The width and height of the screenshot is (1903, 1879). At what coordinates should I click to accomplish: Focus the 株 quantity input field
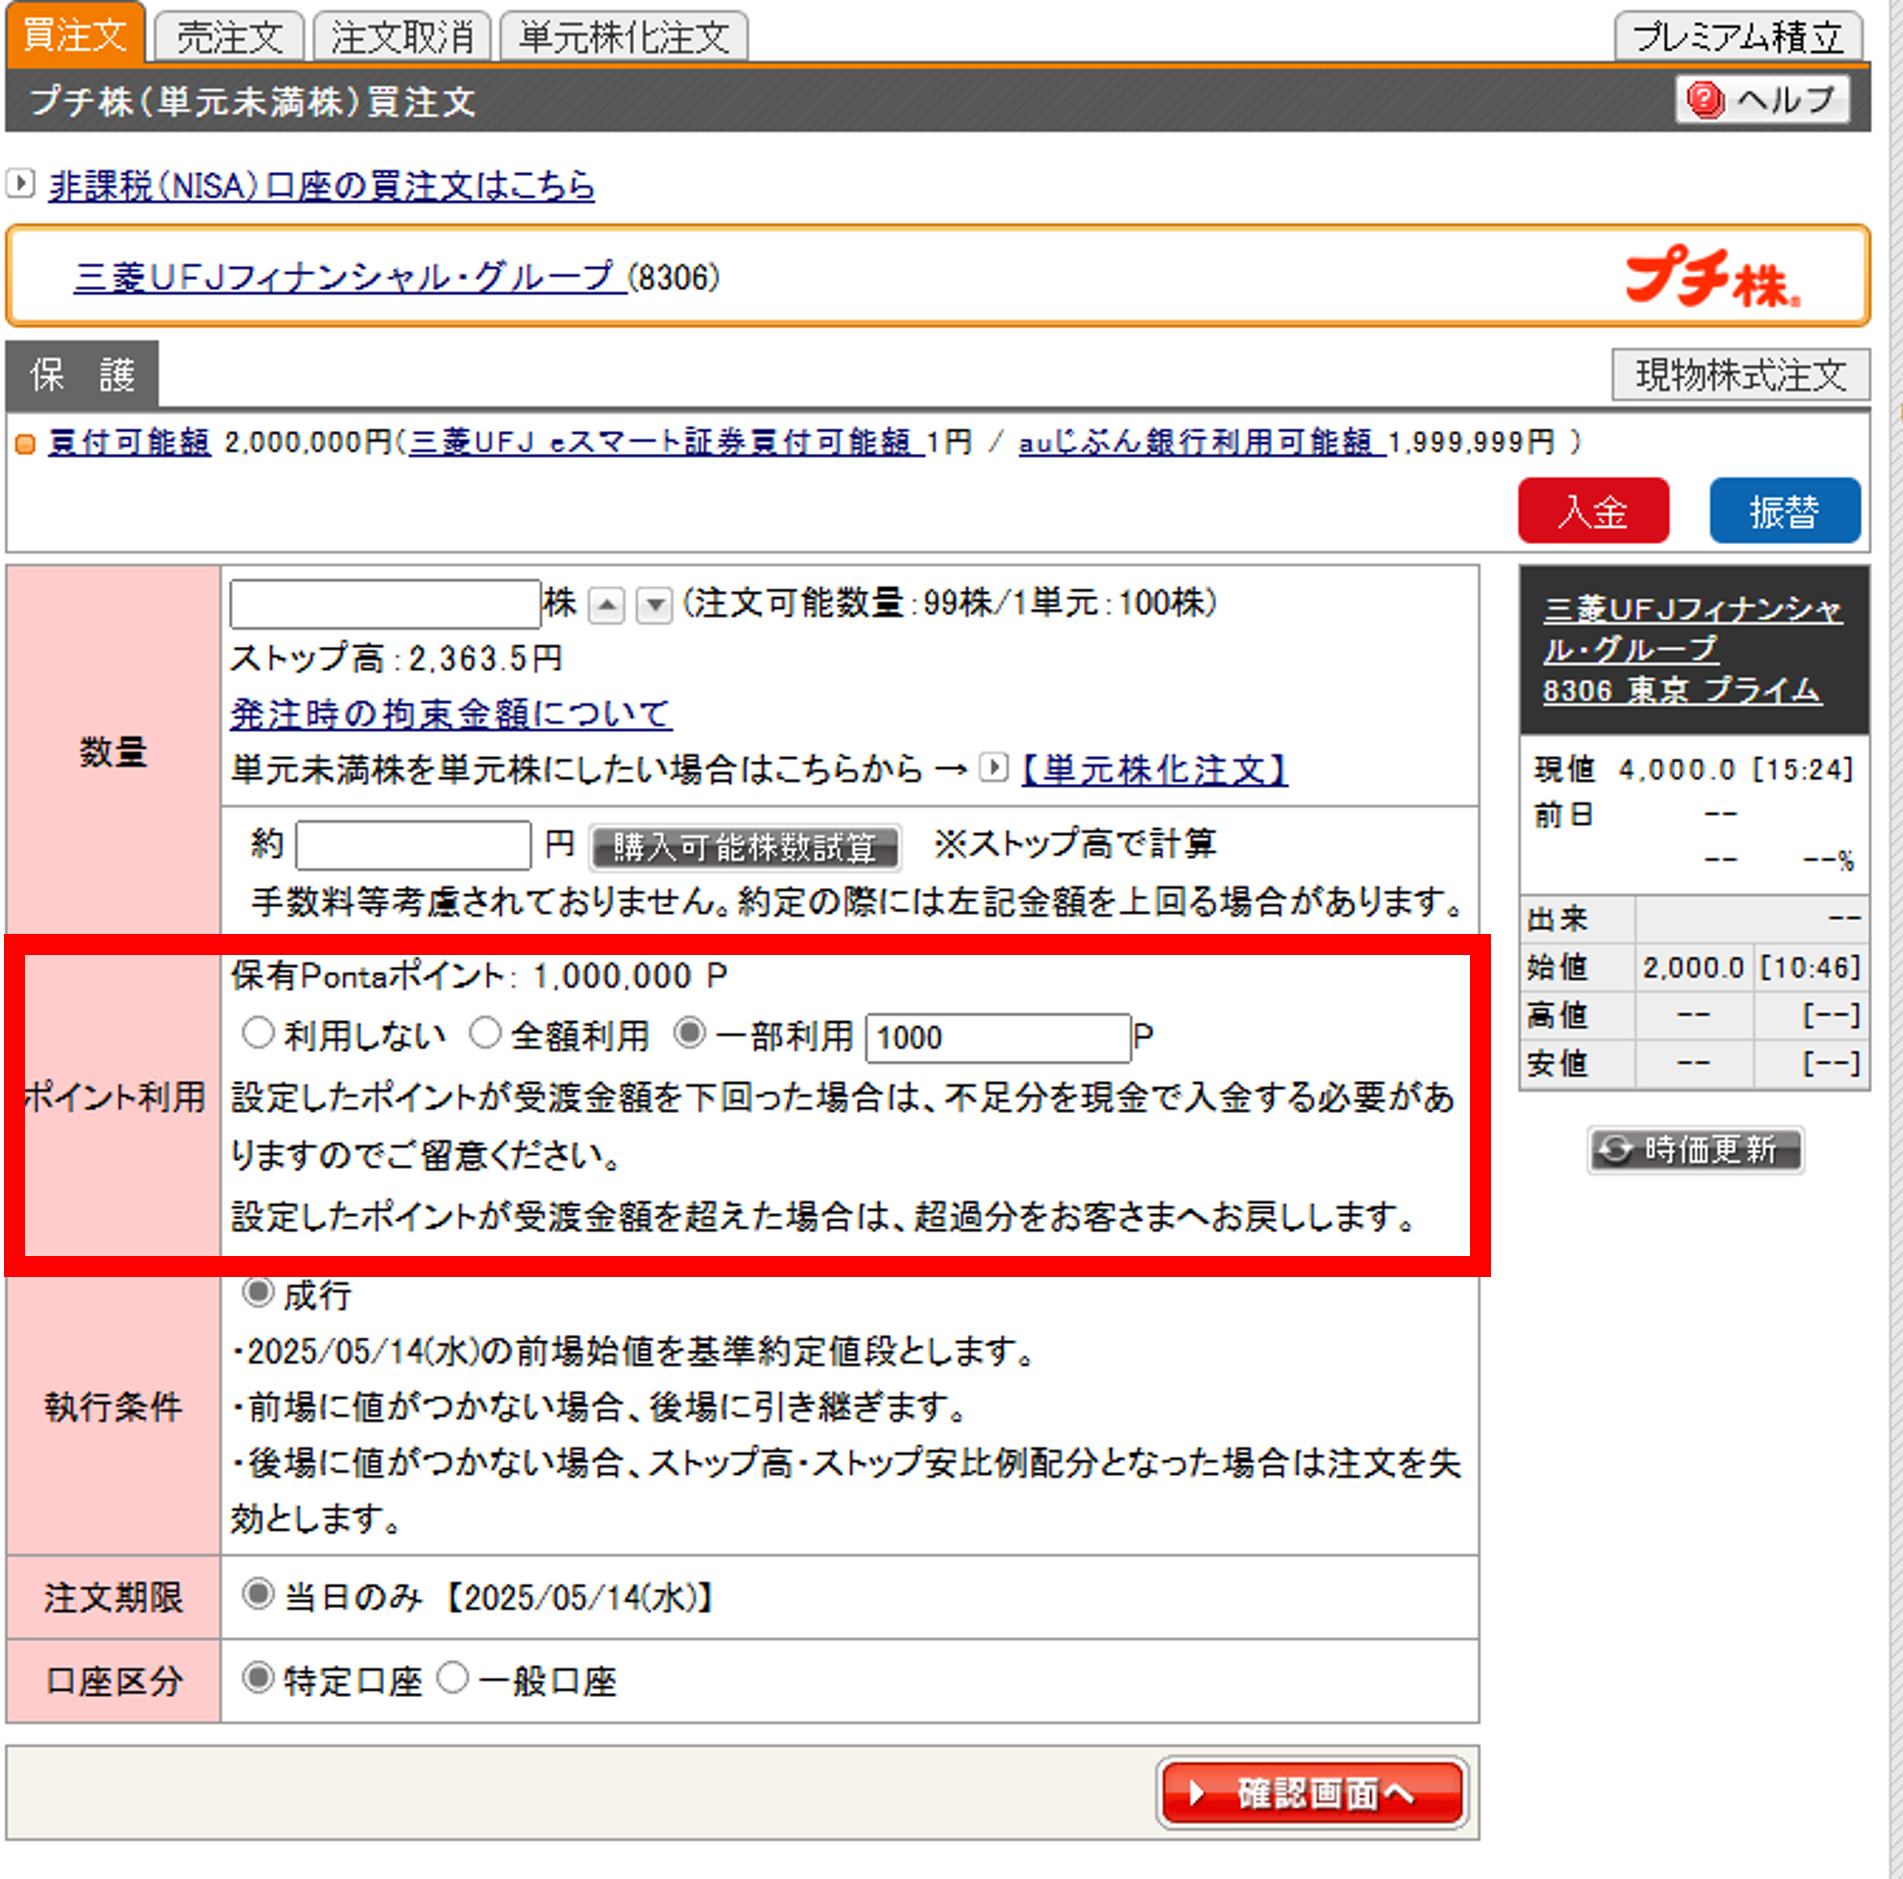[385, 603]
